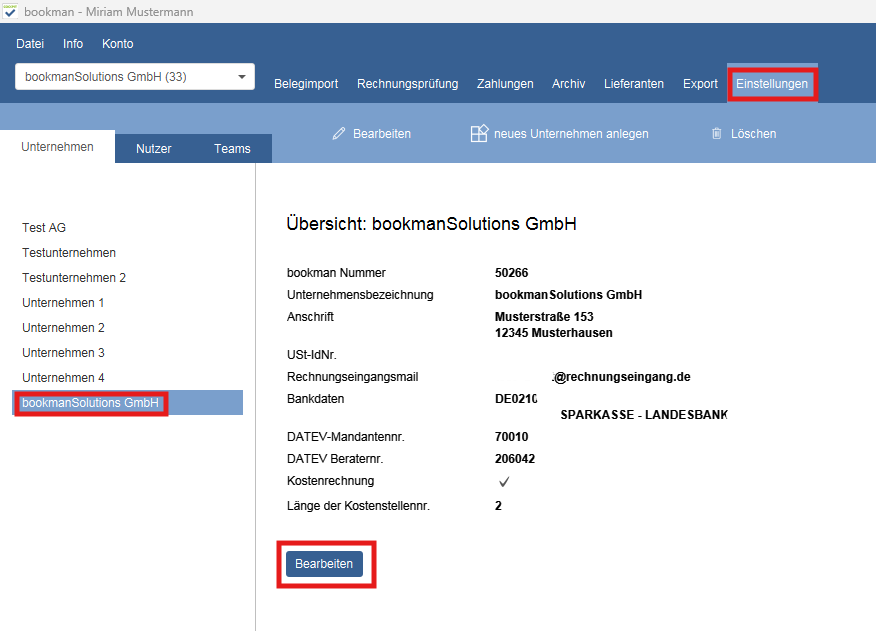The image size is (876, 631).
Task: Go to the Belegimport section
Action: (x=306, y=84)
